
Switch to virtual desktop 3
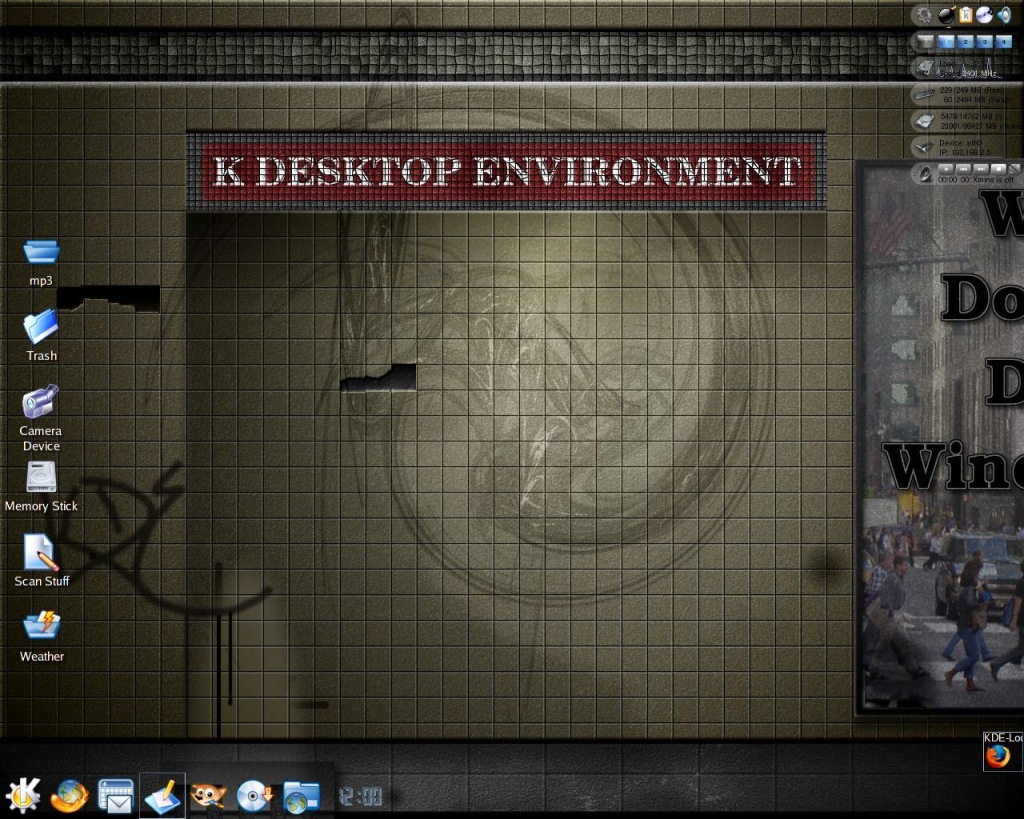[x=984, y=42]
